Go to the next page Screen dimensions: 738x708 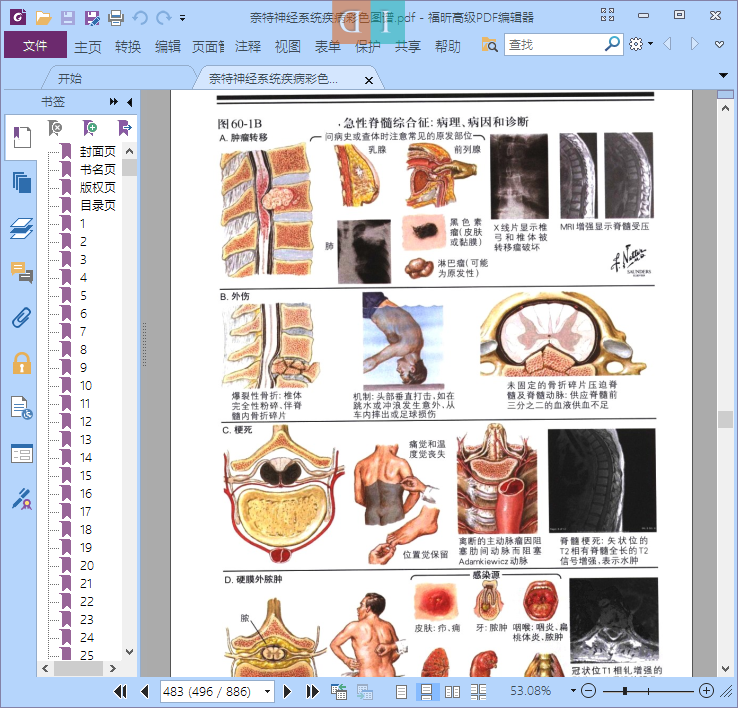[287, 692]
